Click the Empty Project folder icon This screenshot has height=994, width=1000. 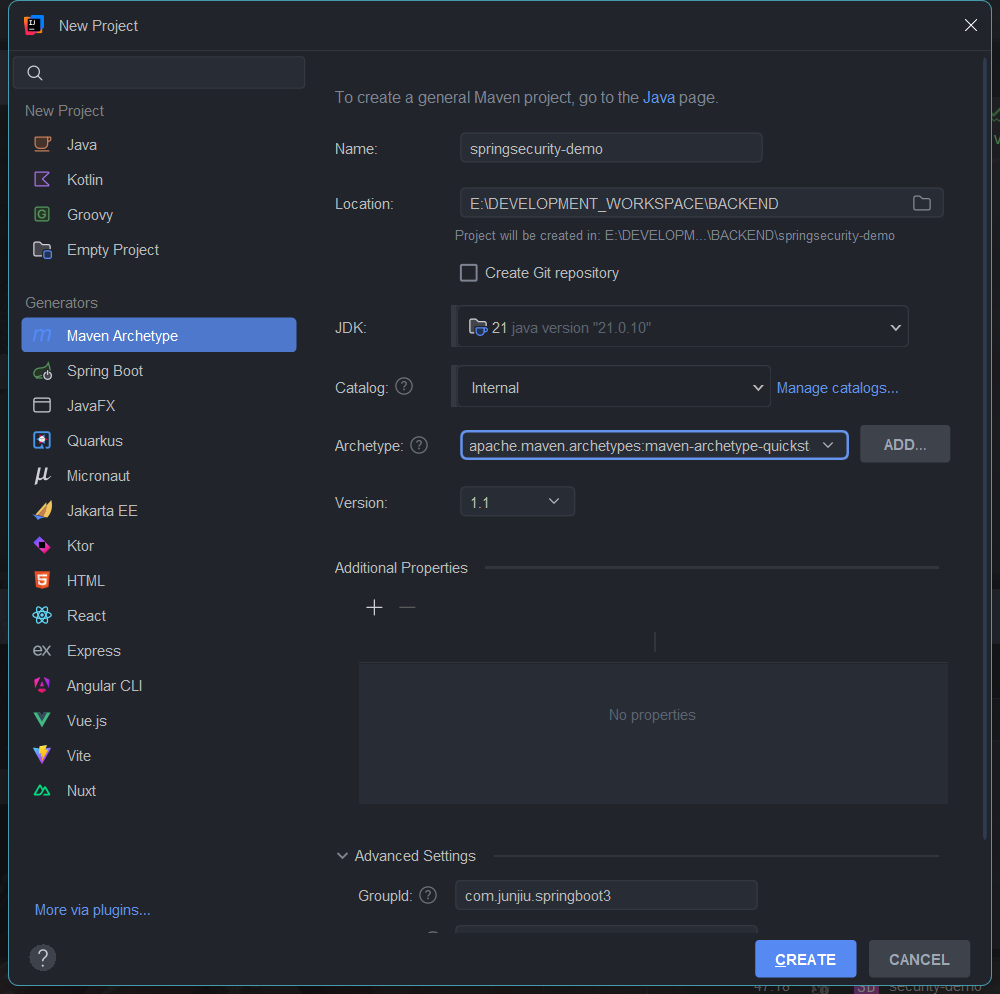[x=42, y=249]
